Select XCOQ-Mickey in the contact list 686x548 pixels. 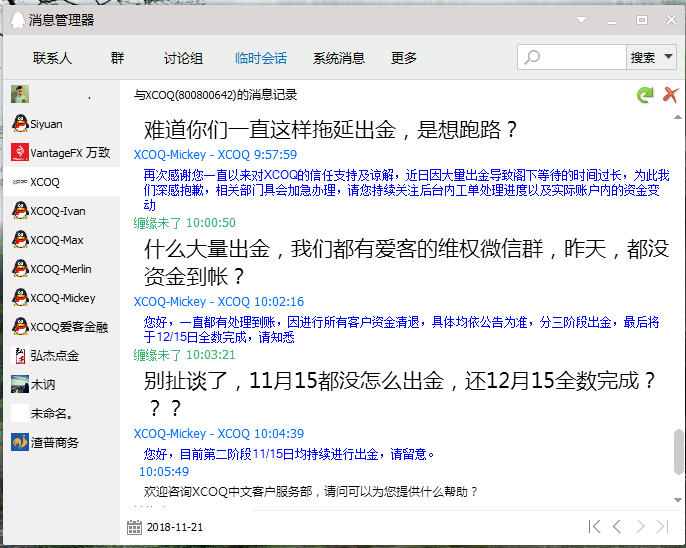60,298
